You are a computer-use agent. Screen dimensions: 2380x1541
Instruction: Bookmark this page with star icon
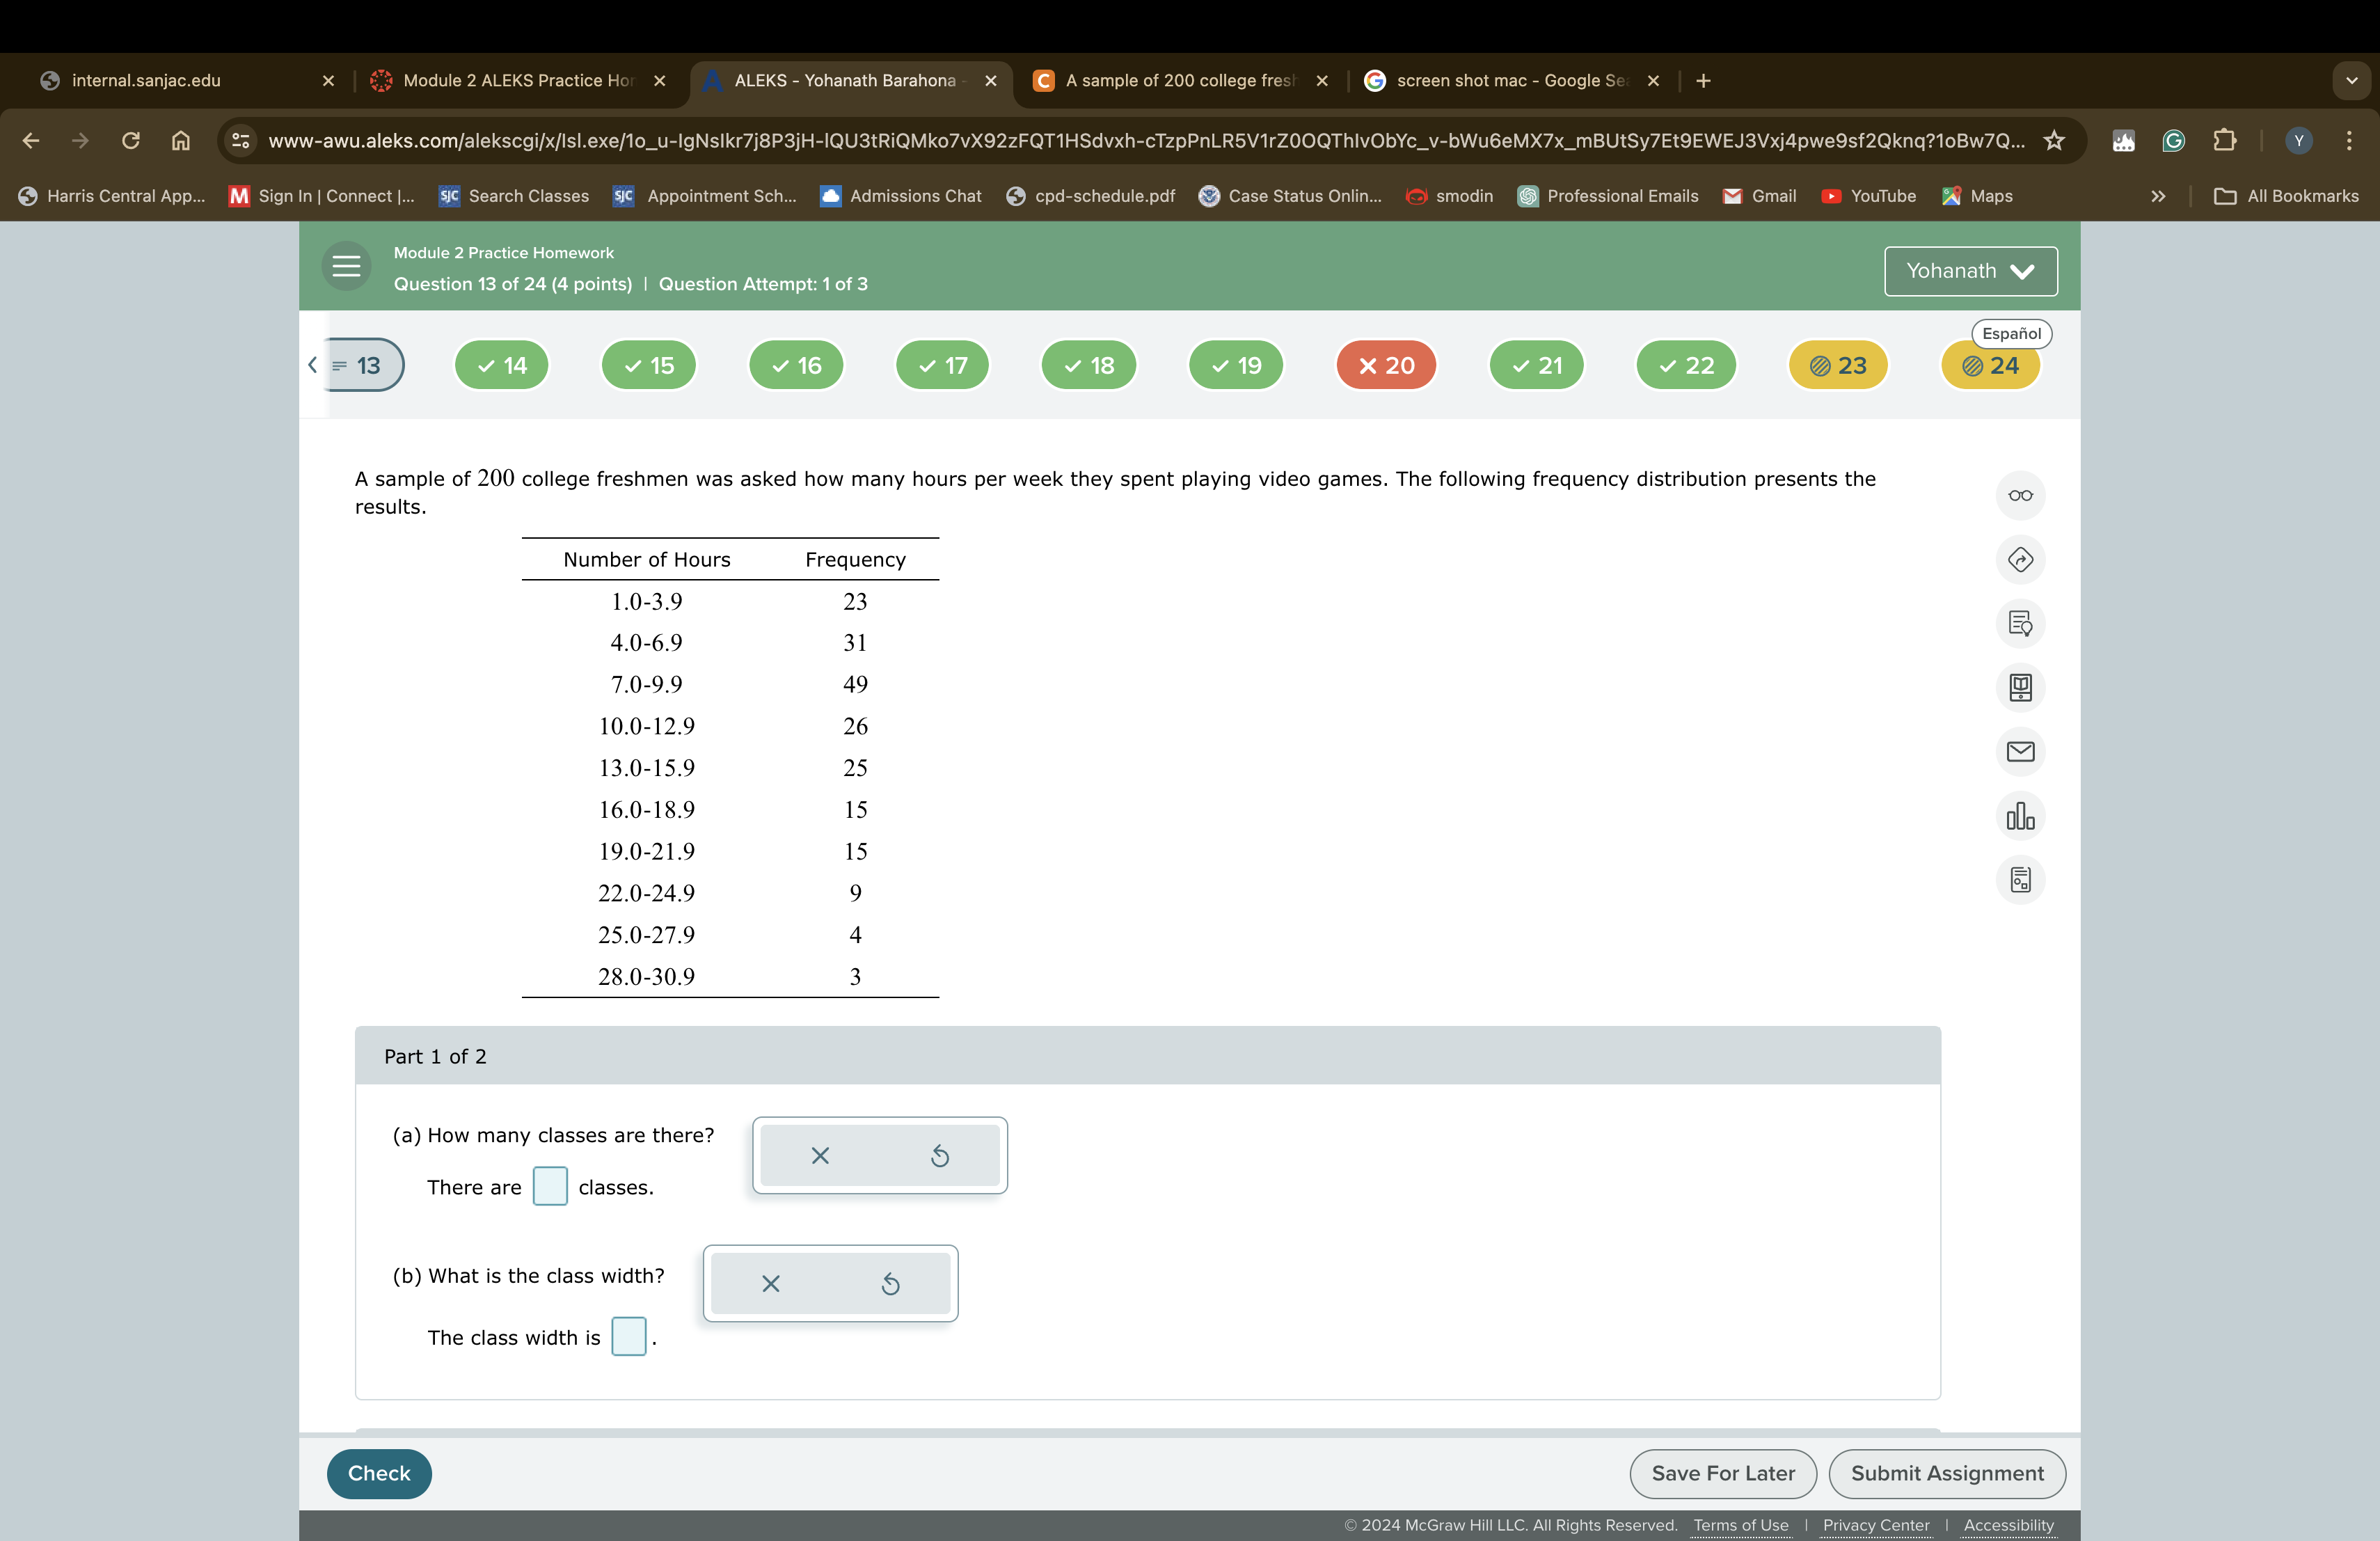pyautogui.click(x=2053, y=141)
